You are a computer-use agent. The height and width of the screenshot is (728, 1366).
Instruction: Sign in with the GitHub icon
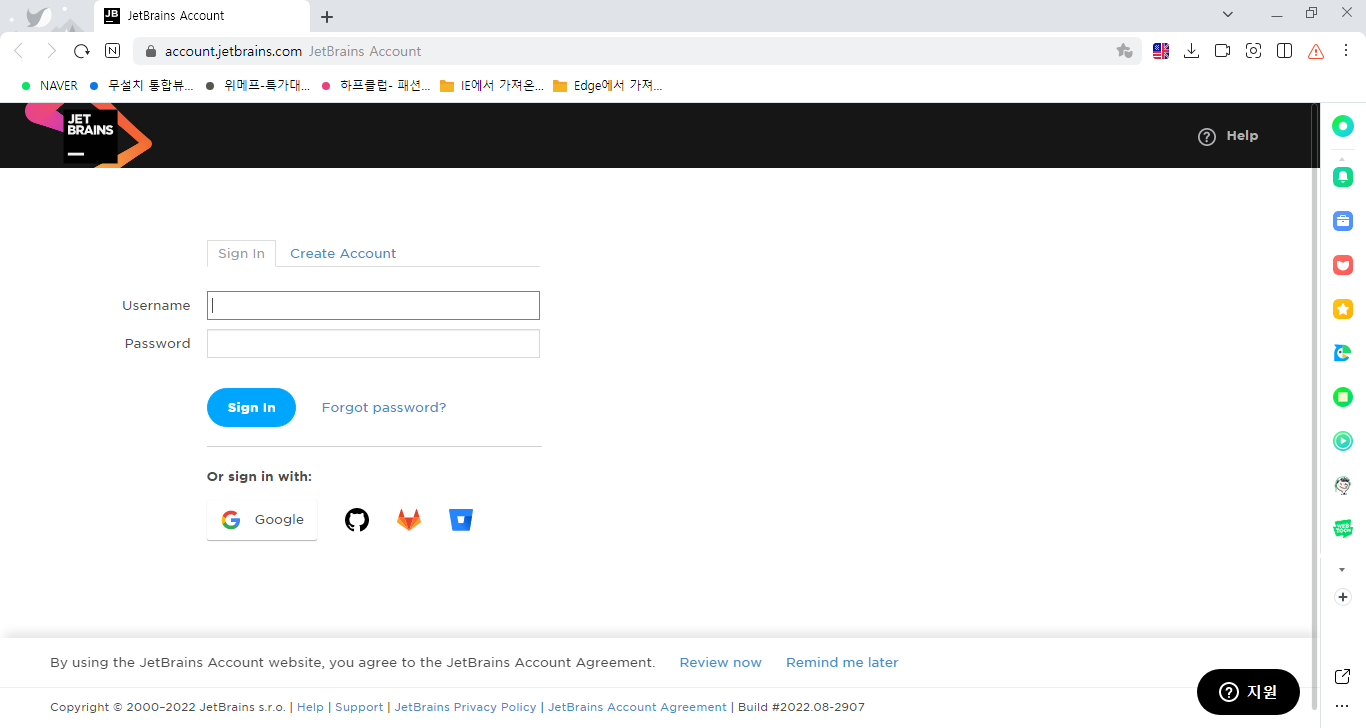point(357,520)
